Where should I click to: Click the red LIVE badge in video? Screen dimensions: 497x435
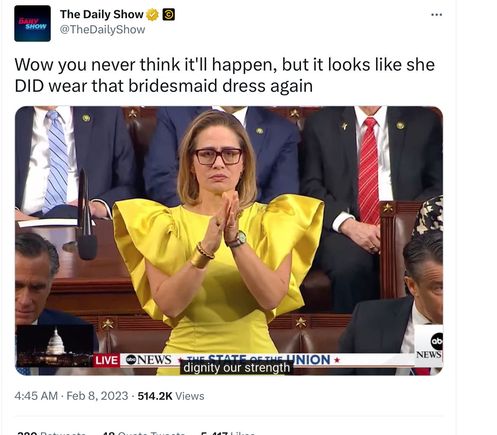tap(106, 360)
